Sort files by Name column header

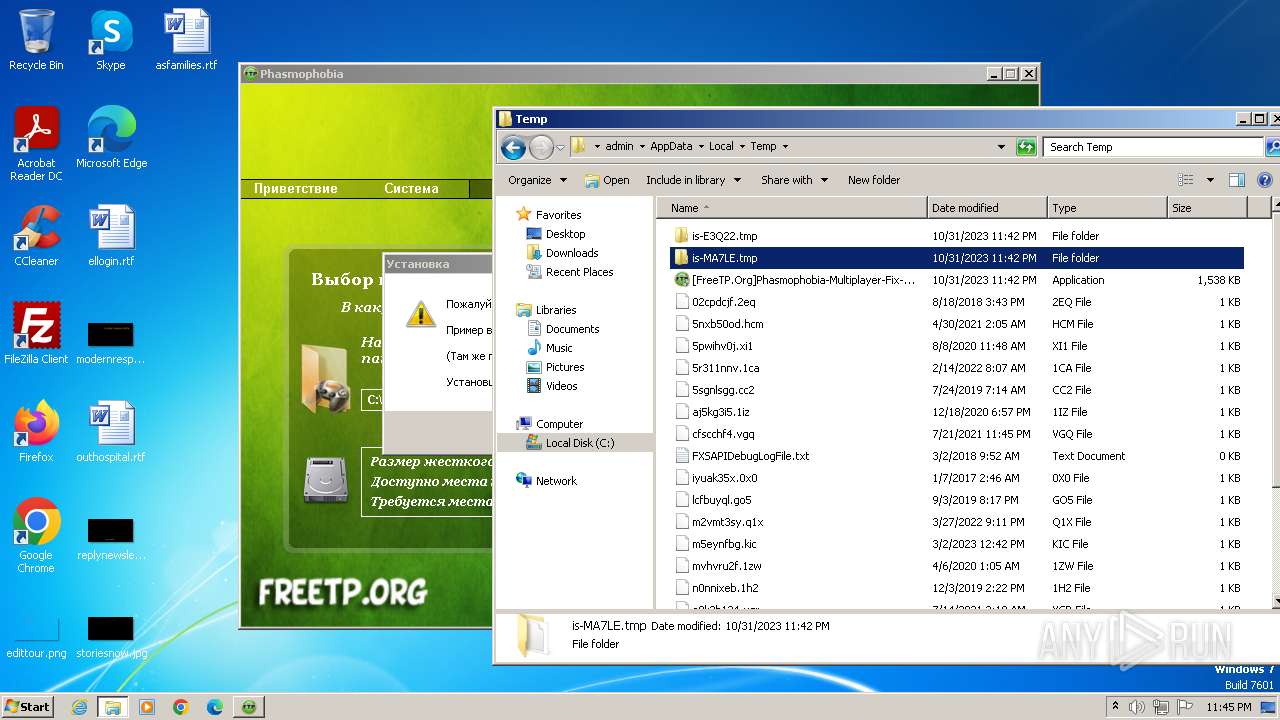(x=792, y=208)
